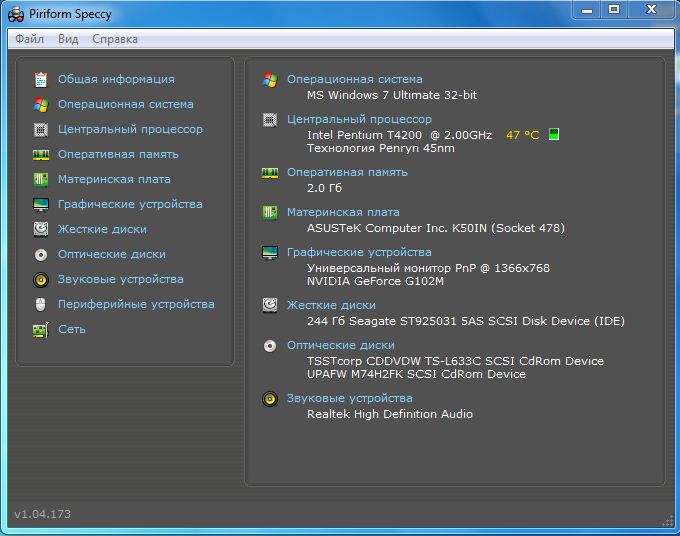Open the Справка menu
The height and width of the screenshot is (536, 680).
tap(115, 39)
